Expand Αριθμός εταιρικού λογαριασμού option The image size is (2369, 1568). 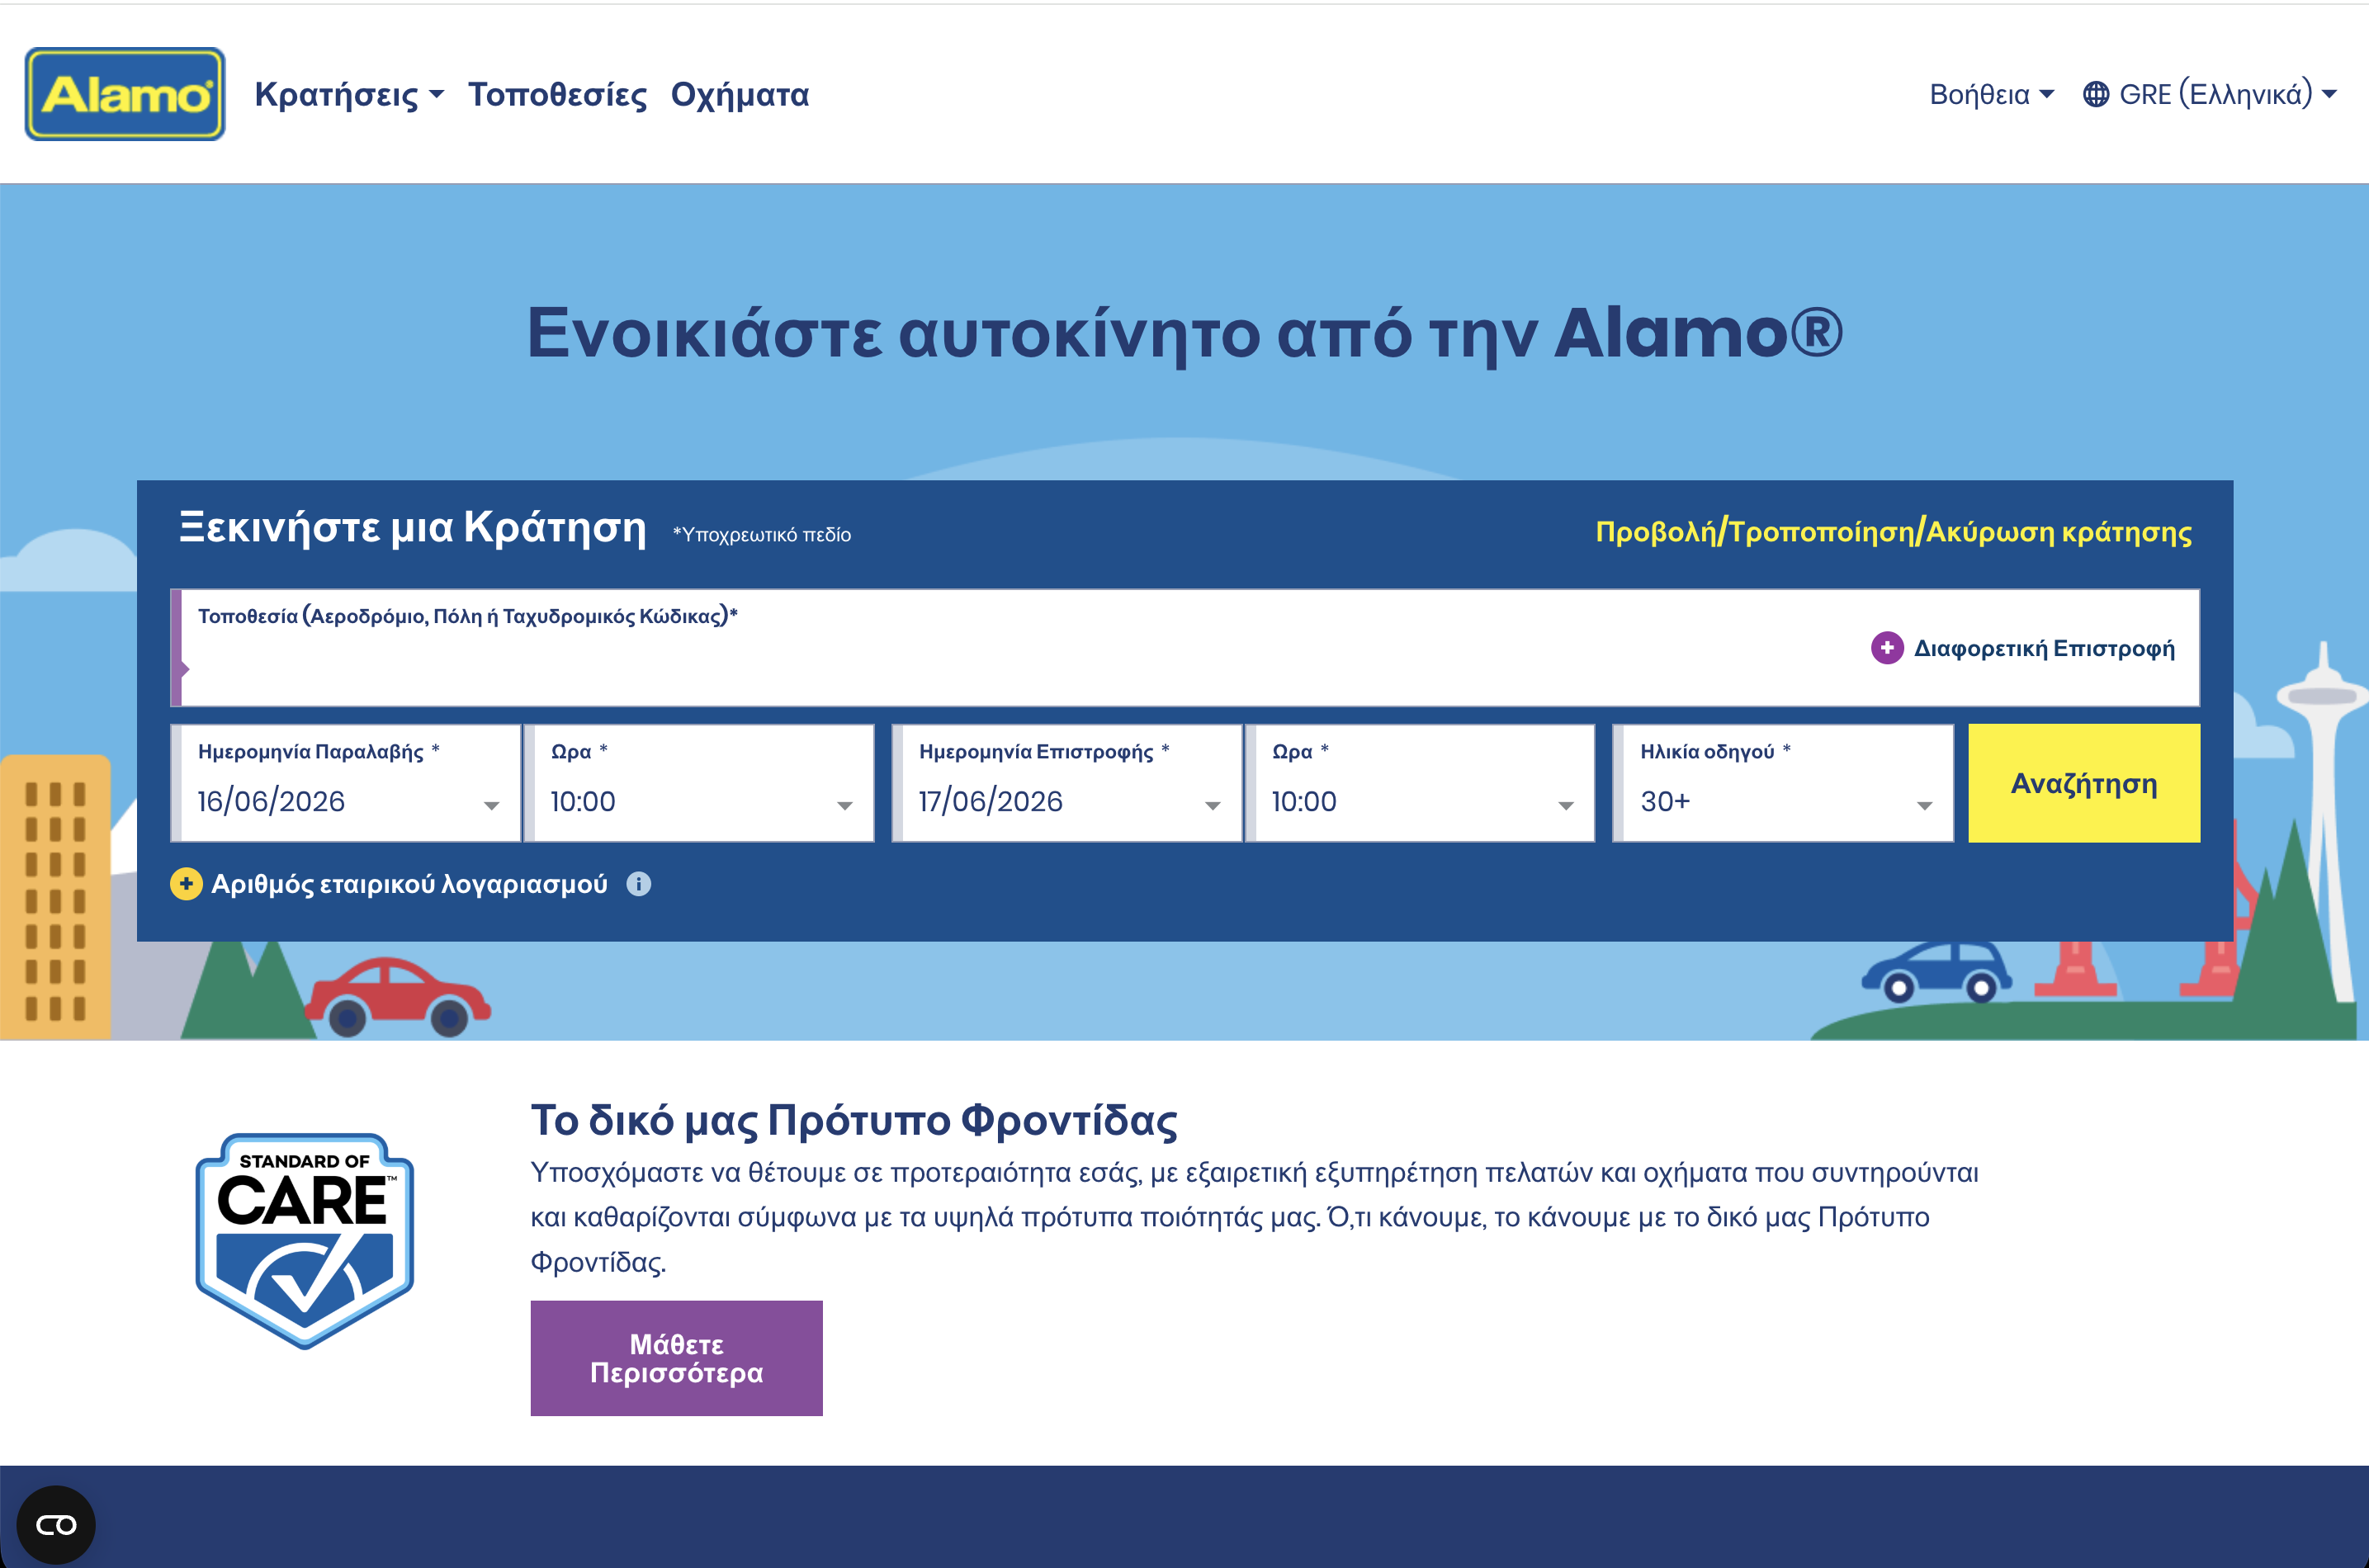click(x=390, y=884)
